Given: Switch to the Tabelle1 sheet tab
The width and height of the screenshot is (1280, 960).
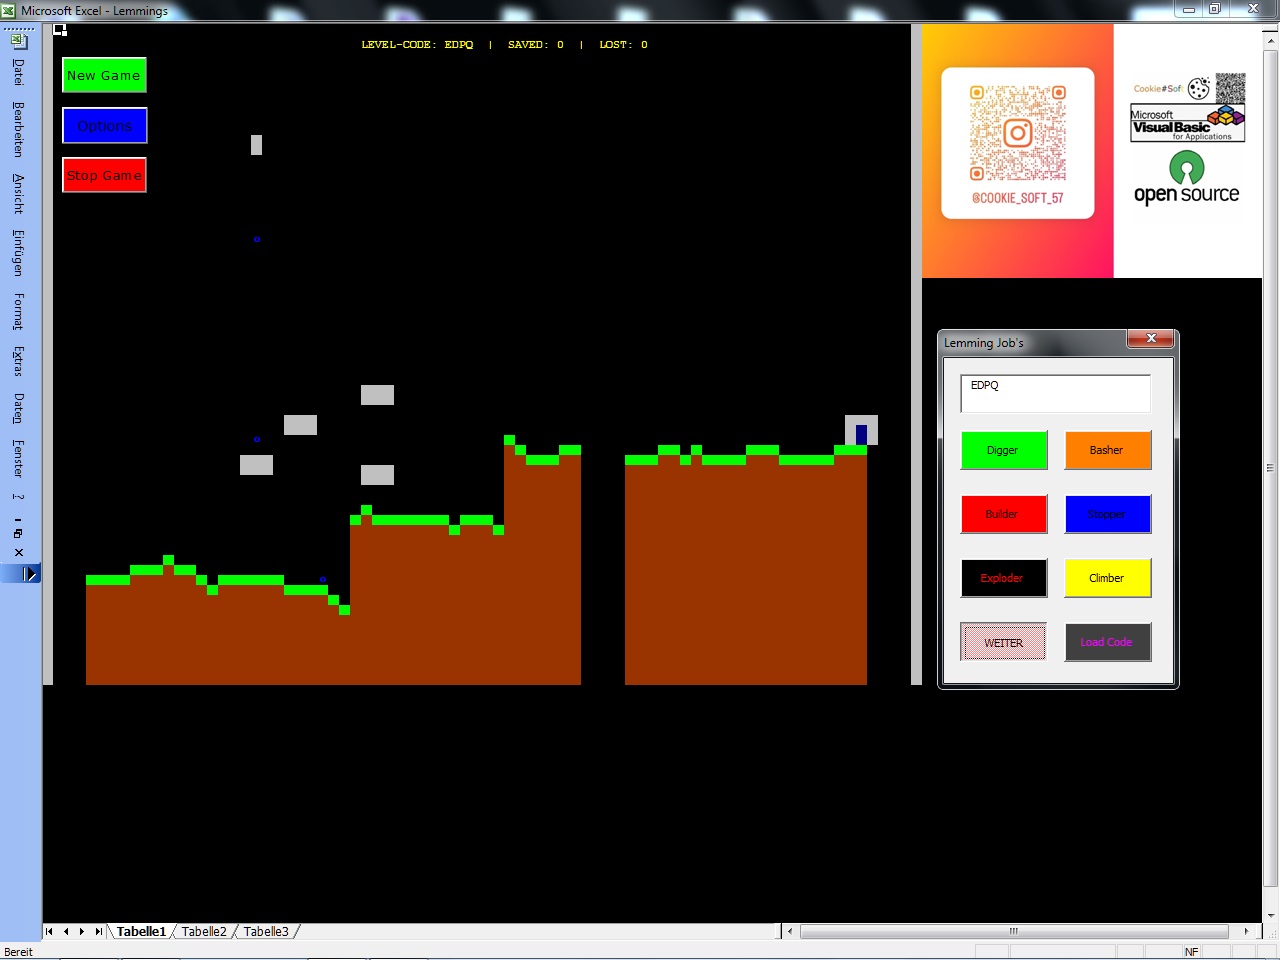Looking at the screenshot, I should click(x=141, y=931).
